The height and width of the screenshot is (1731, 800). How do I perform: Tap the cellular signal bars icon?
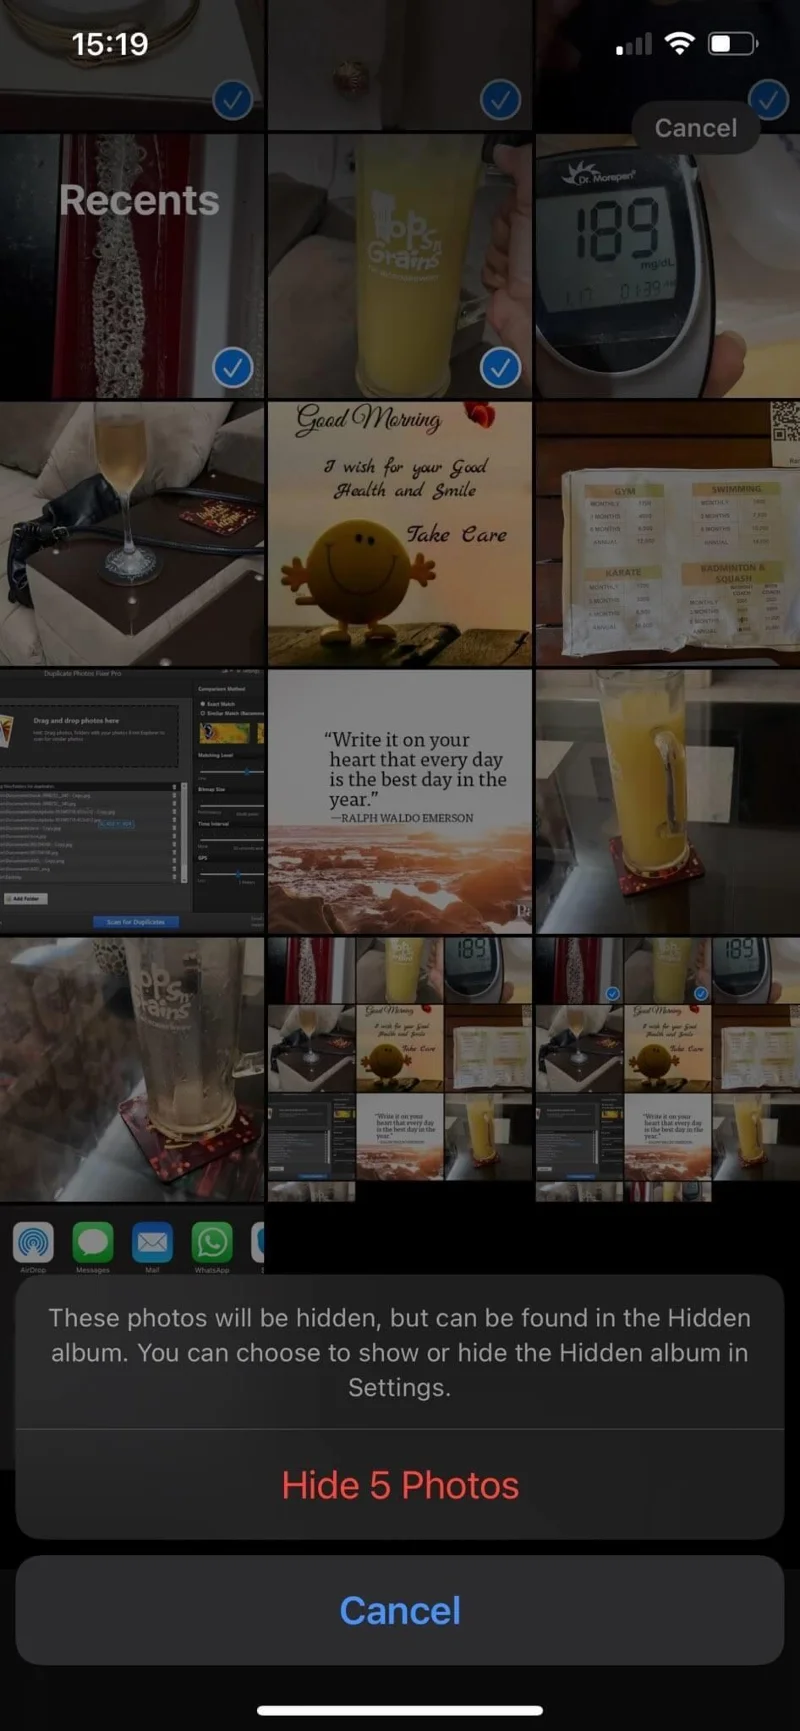[633, 45]
